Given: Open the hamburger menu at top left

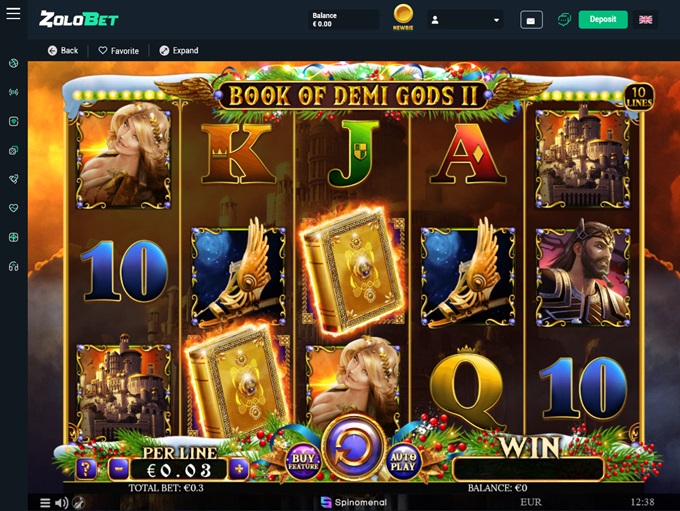Looking at the screenshot, I should [13, 13].
